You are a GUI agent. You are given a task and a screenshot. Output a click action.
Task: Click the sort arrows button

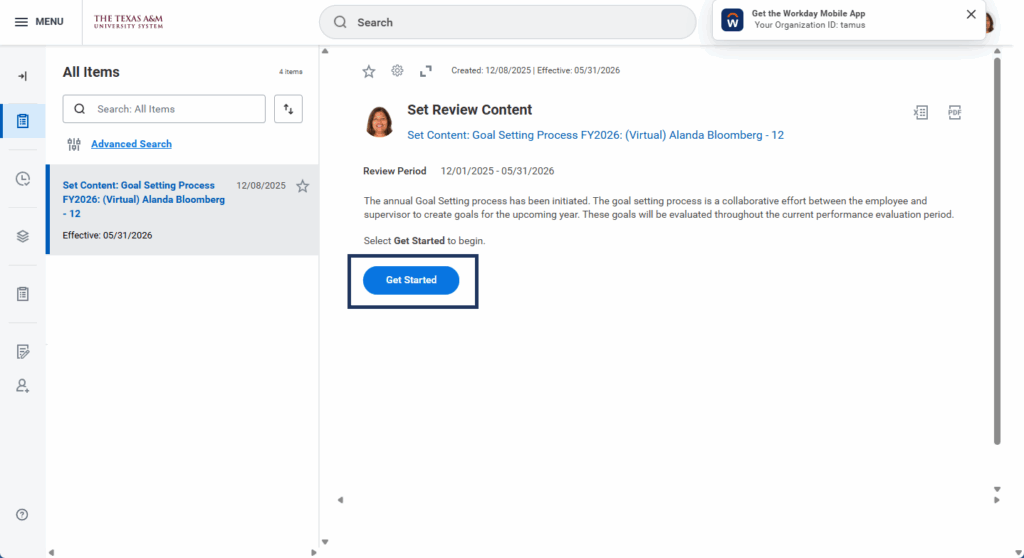click(288, 109)
